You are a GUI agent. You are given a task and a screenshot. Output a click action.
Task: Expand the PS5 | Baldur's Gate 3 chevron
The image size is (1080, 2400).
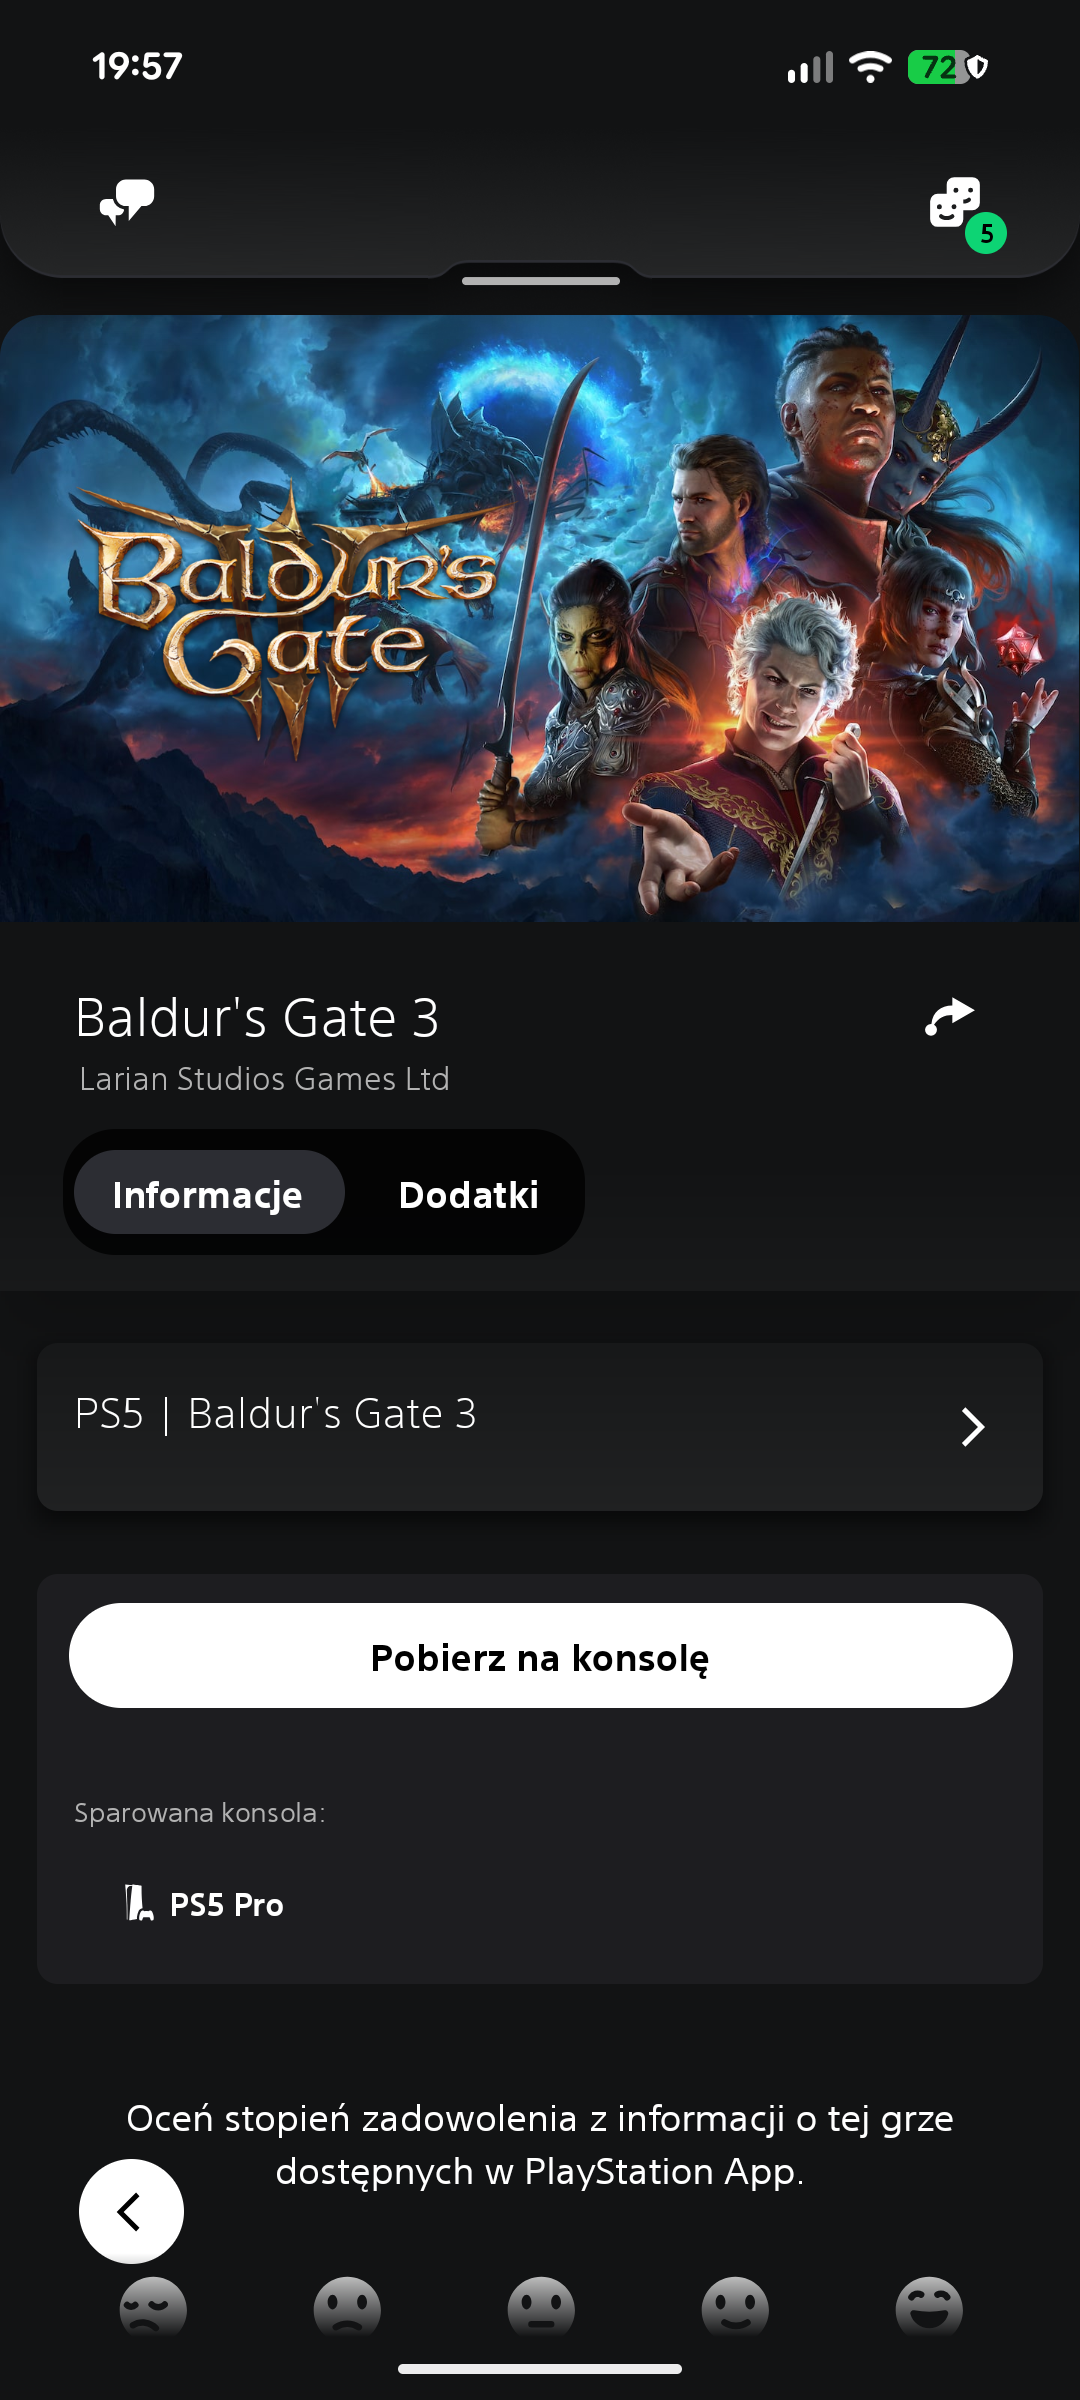pos(973,1426)
